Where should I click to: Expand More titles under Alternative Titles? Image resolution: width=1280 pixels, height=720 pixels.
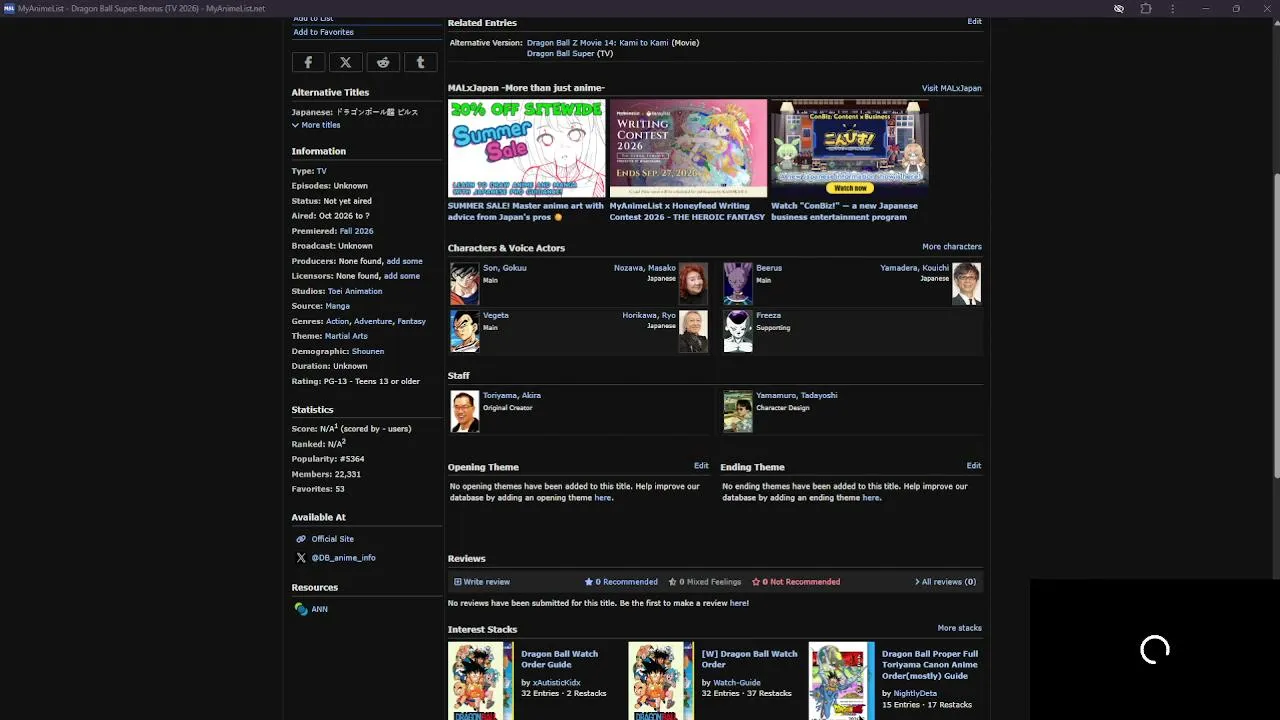[316, 125]
